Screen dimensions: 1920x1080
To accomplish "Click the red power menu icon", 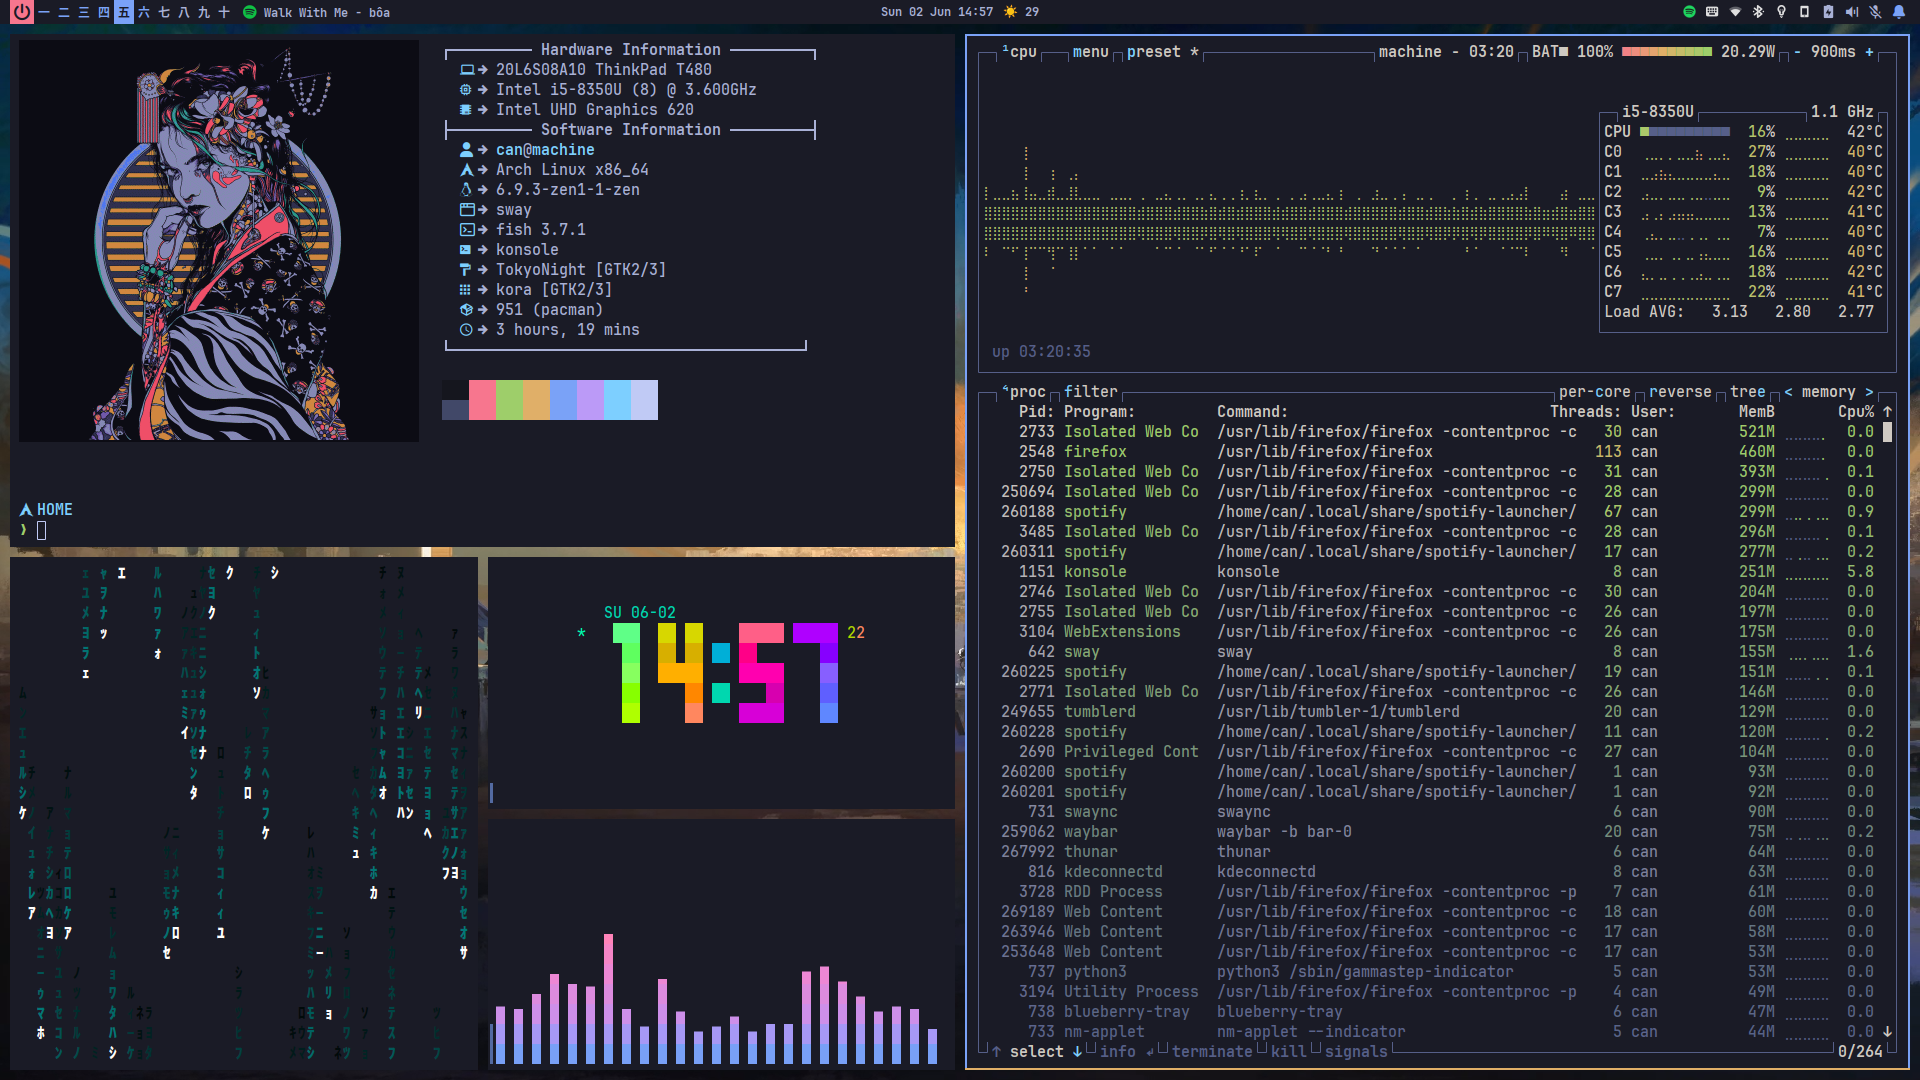I will click(x=21, y=12).
